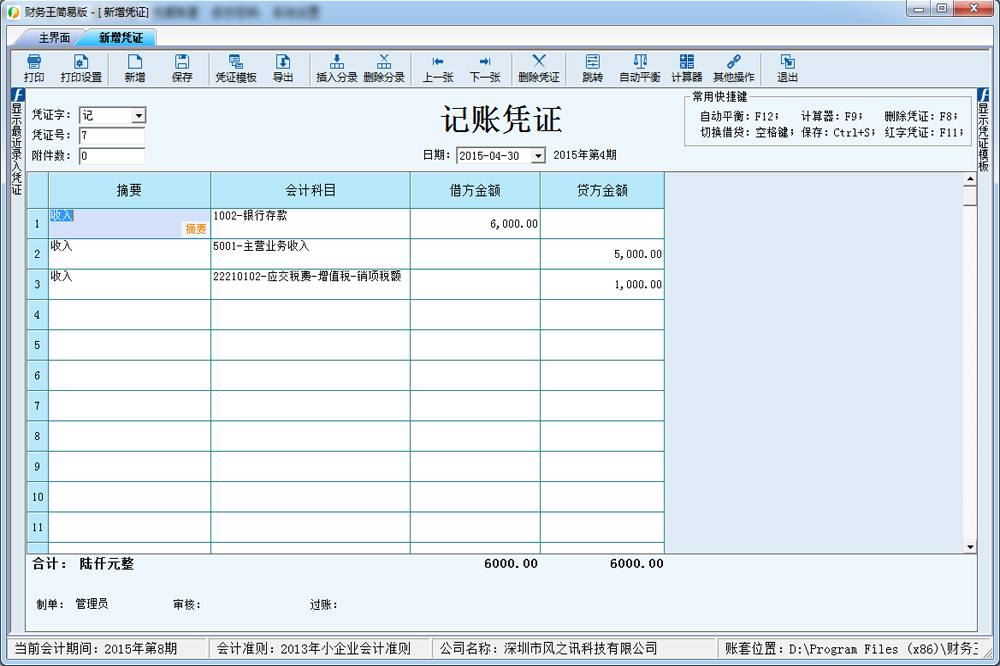1000x666 pixels.
Task: Open the 计算器 calculator
Action: (x=687, y=68)
